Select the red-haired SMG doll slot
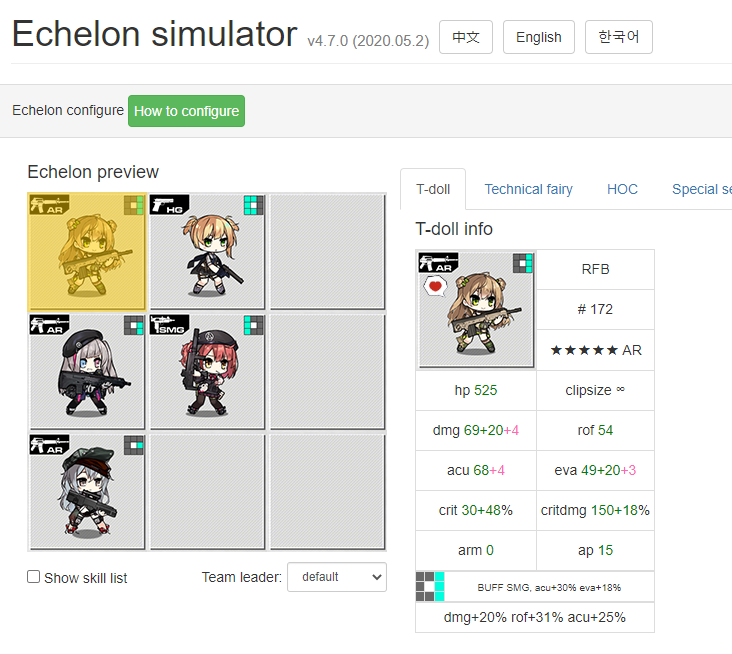732x654 pixels. [x=207, y=372]
